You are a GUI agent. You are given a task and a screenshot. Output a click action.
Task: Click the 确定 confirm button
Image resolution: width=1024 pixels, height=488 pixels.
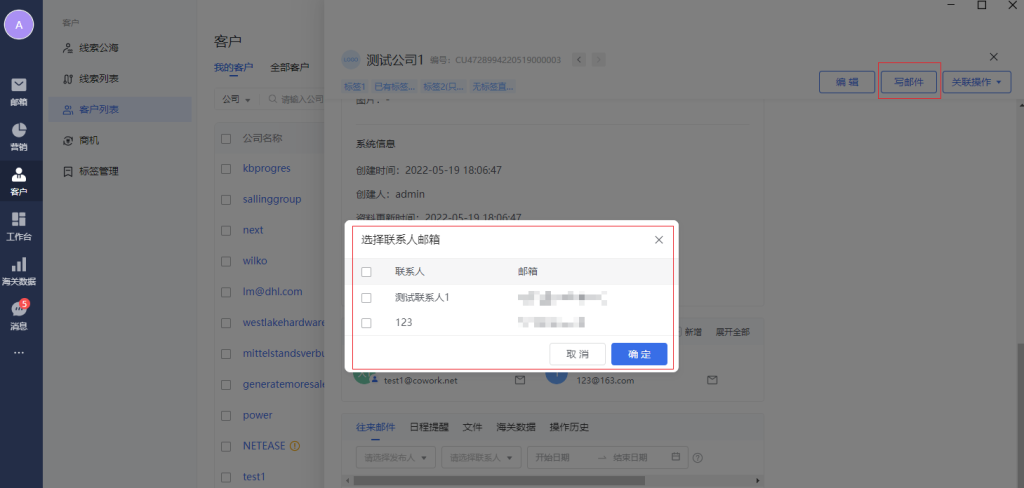[x=639, y=354]
